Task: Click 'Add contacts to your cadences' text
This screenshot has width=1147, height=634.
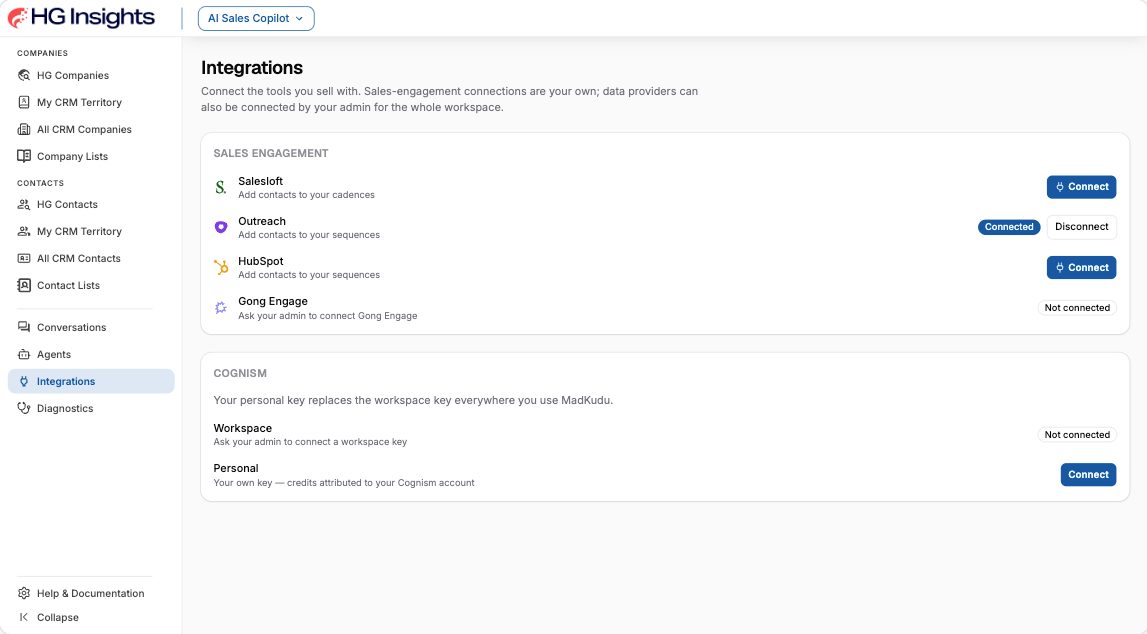Action: pos(307,195)
